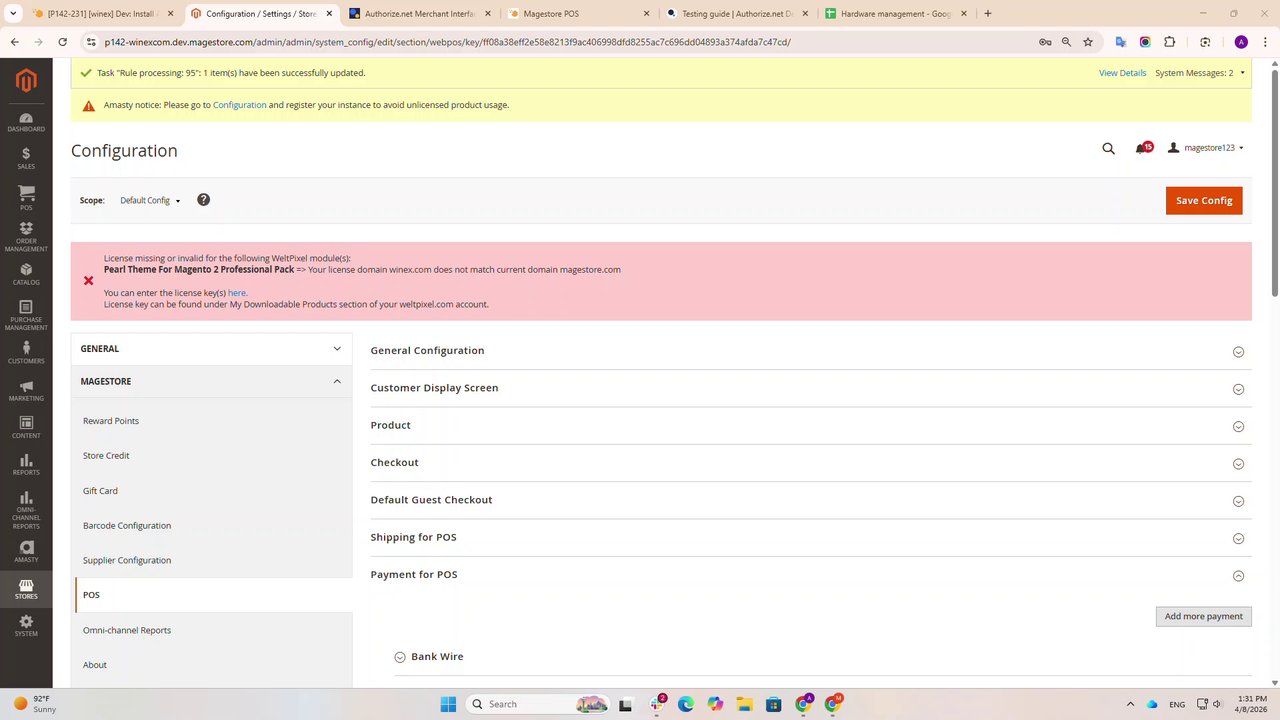Image resolution: width=1280 pixels, height=720 pixels.
Task: Open the Amasty admin menu
Action: [26, 551]
